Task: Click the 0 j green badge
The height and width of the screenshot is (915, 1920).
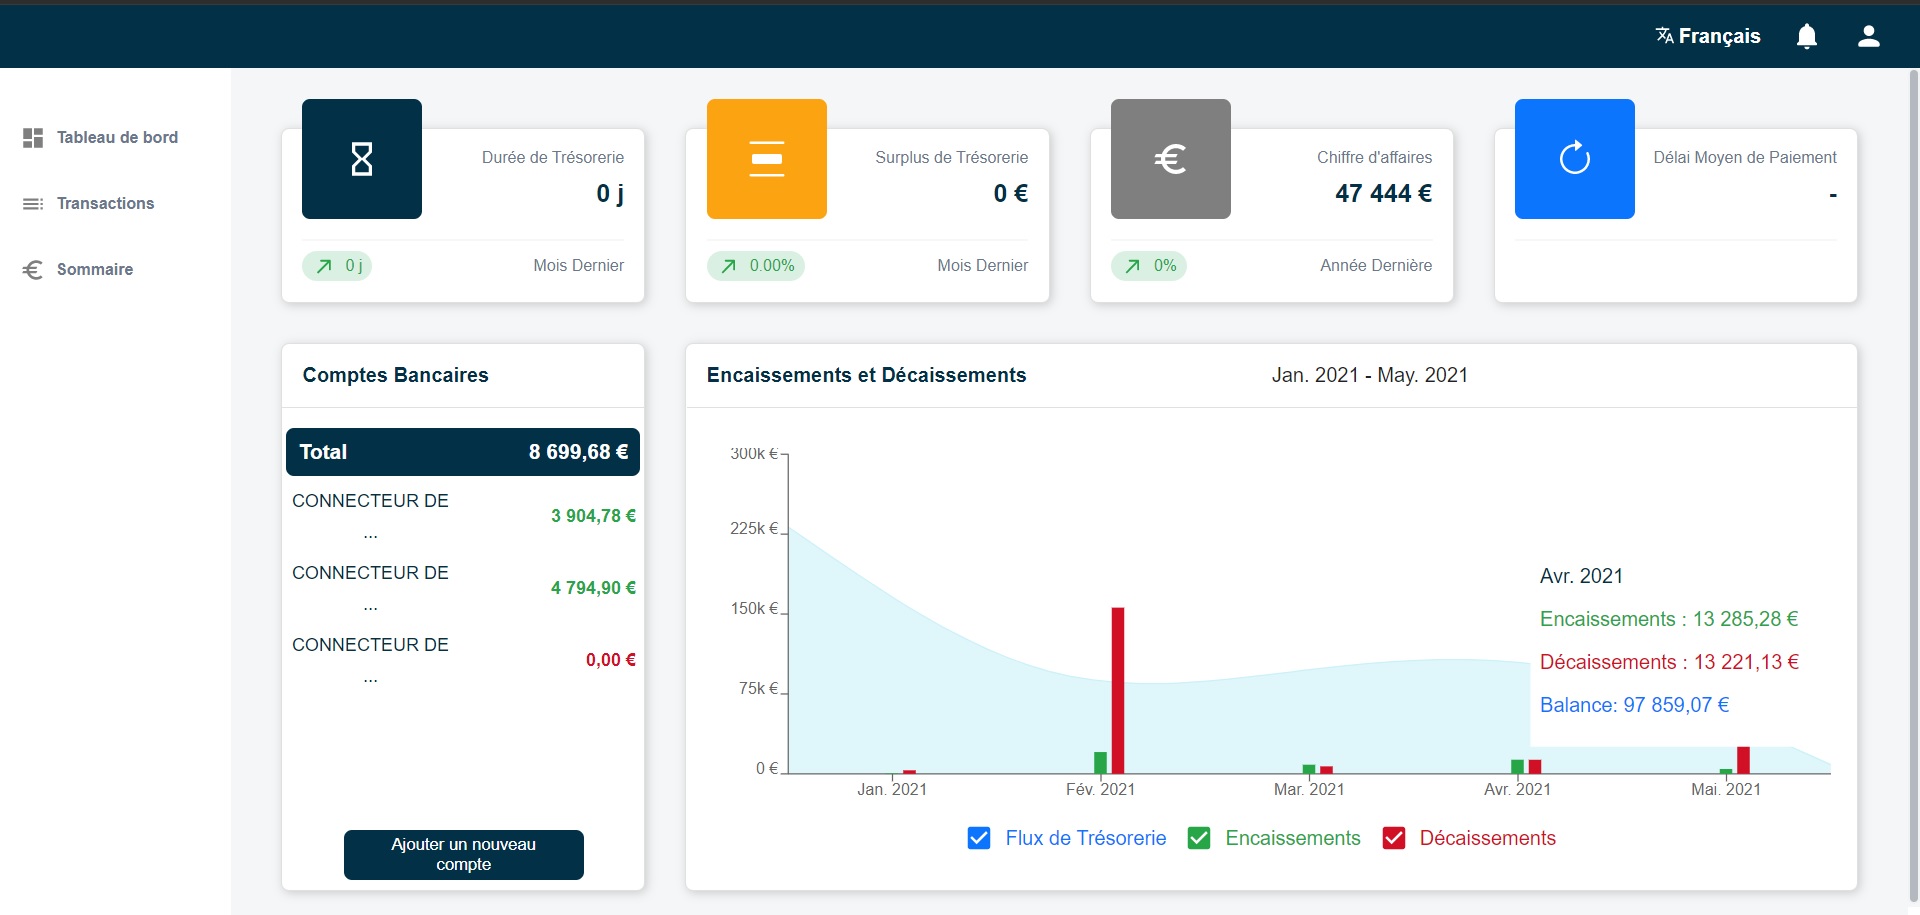Action: [x=337, y=266]
